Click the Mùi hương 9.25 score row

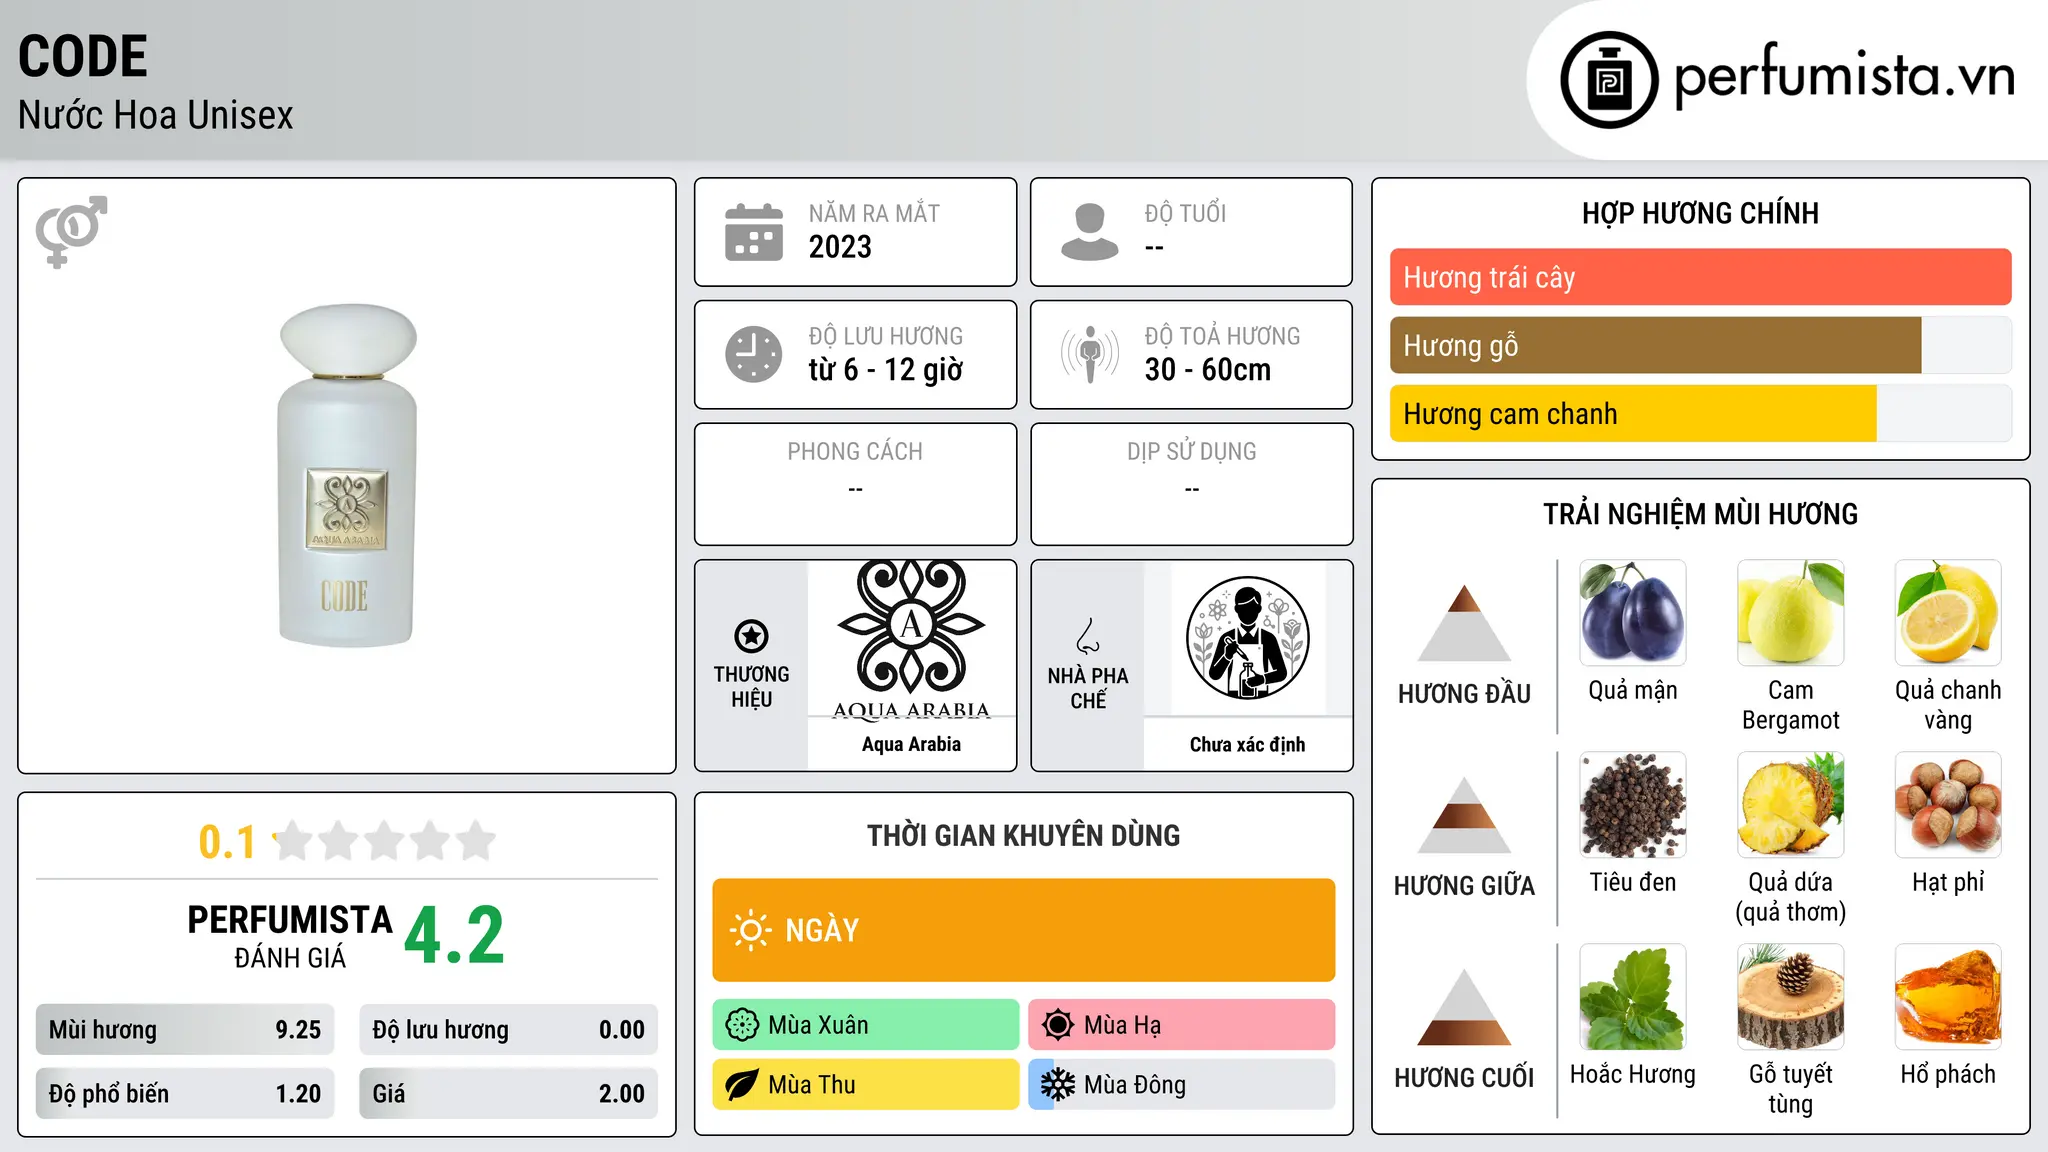pos(185,1030)
